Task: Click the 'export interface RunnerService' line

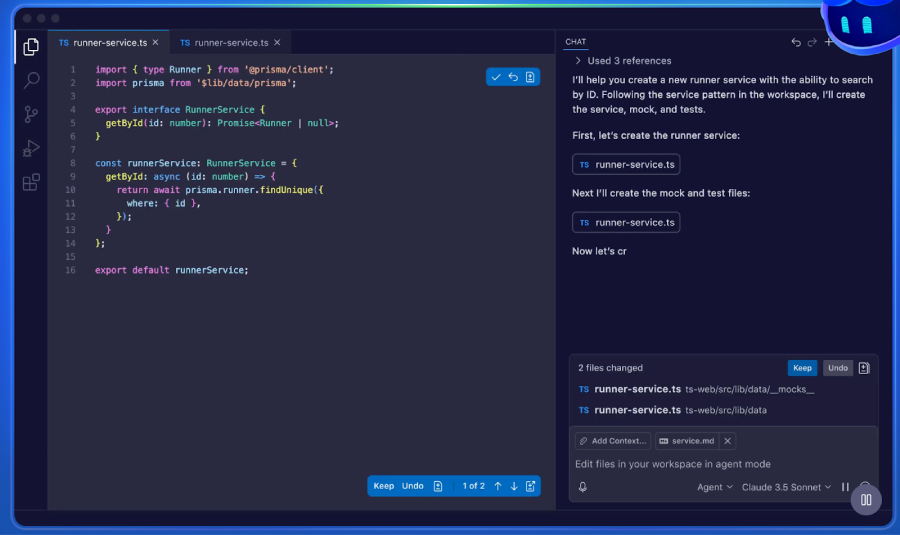Action: pos(180,109)
